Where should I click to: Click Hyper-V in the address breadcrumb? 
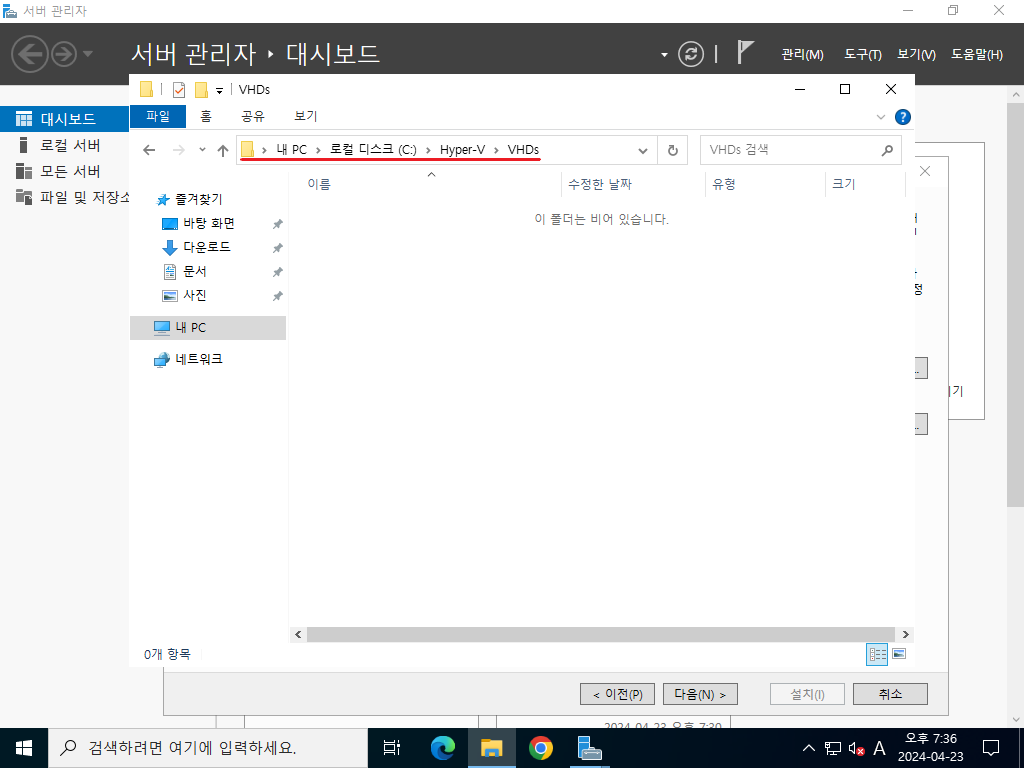(462, 150)
